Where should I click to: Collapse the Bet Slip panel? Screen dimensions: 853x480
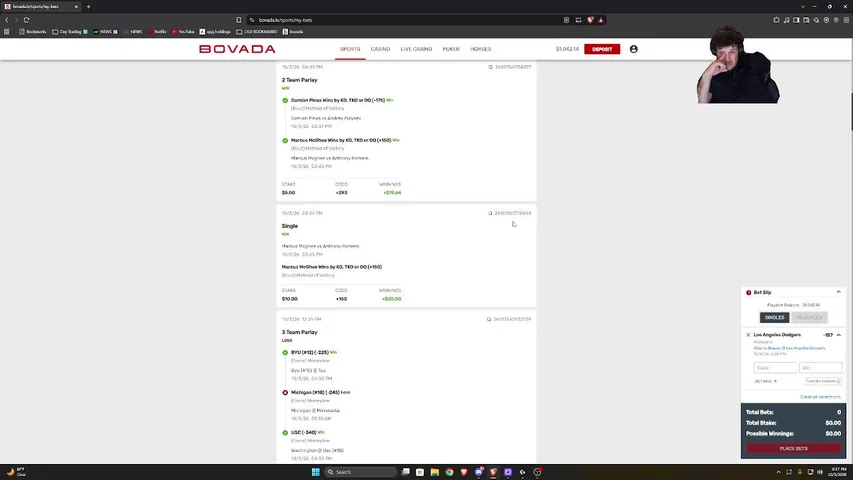tap(838, 292)
